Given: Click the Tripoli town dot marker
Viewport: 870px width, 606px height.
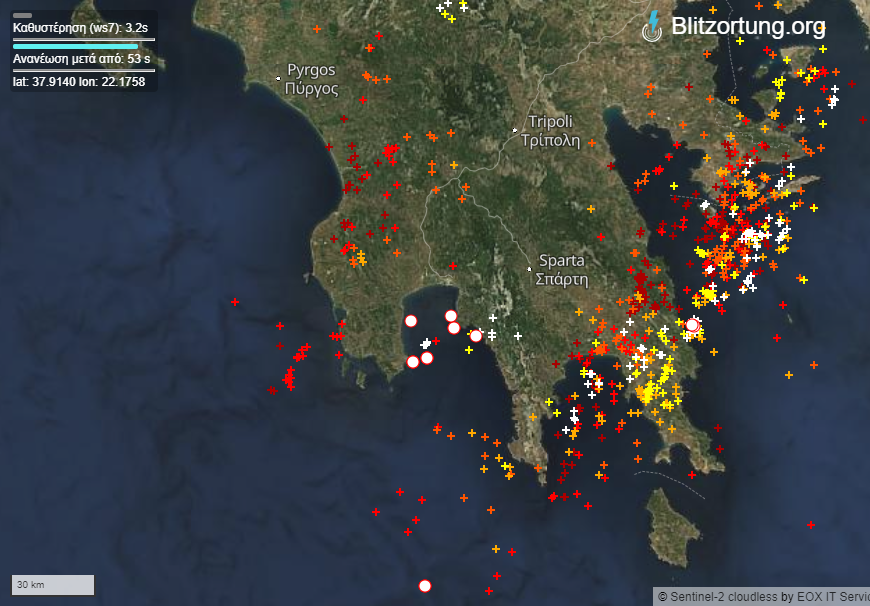Looking at the screenshot, I should pos(515,130).
